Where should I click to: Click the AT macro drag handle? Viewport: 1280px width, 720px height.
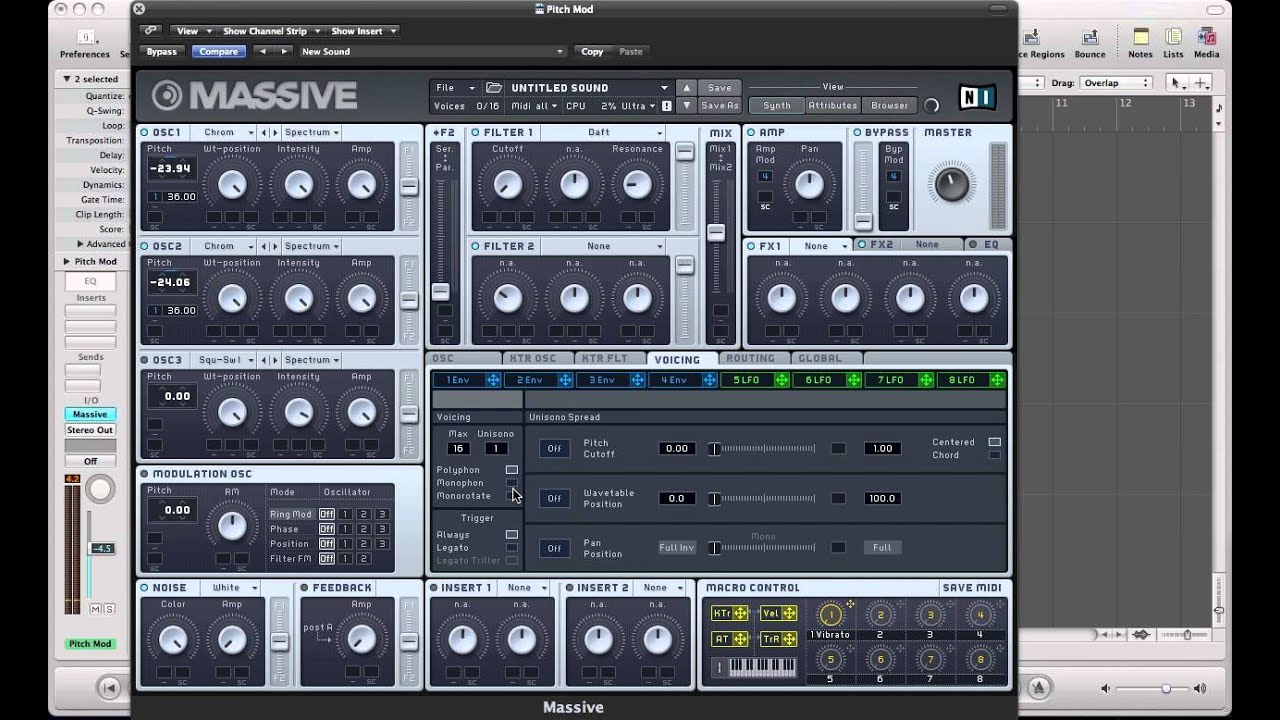pos(741,639)
